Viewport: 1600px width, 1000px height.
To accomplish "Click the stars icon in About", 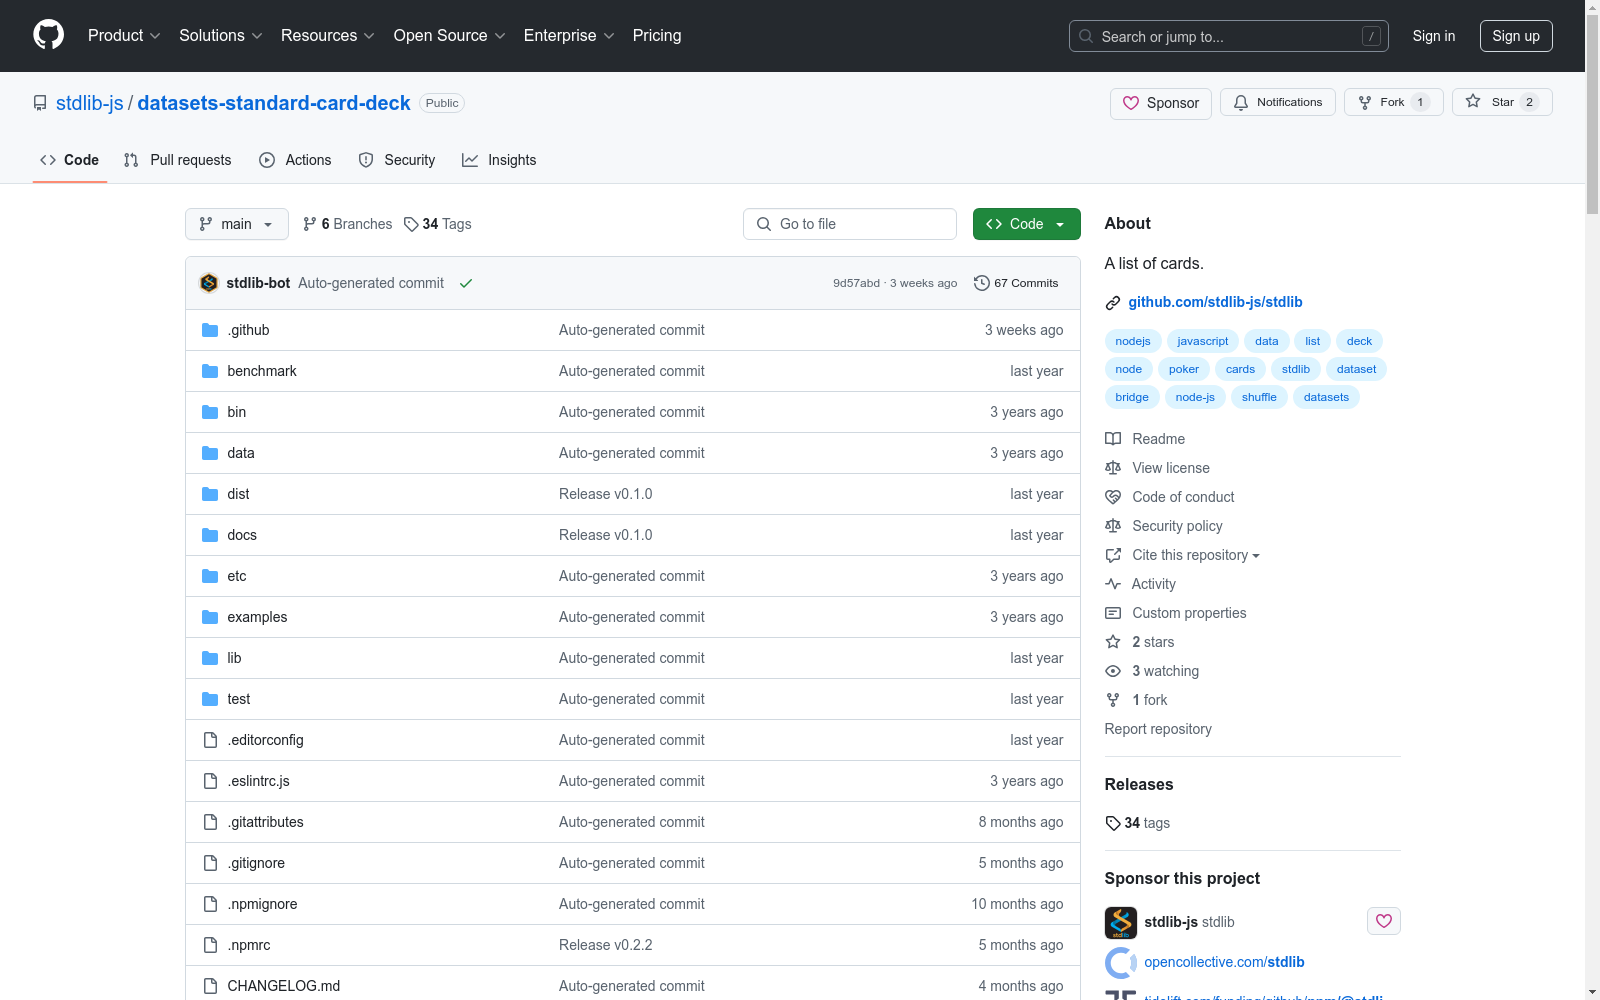I will 1113,642.
